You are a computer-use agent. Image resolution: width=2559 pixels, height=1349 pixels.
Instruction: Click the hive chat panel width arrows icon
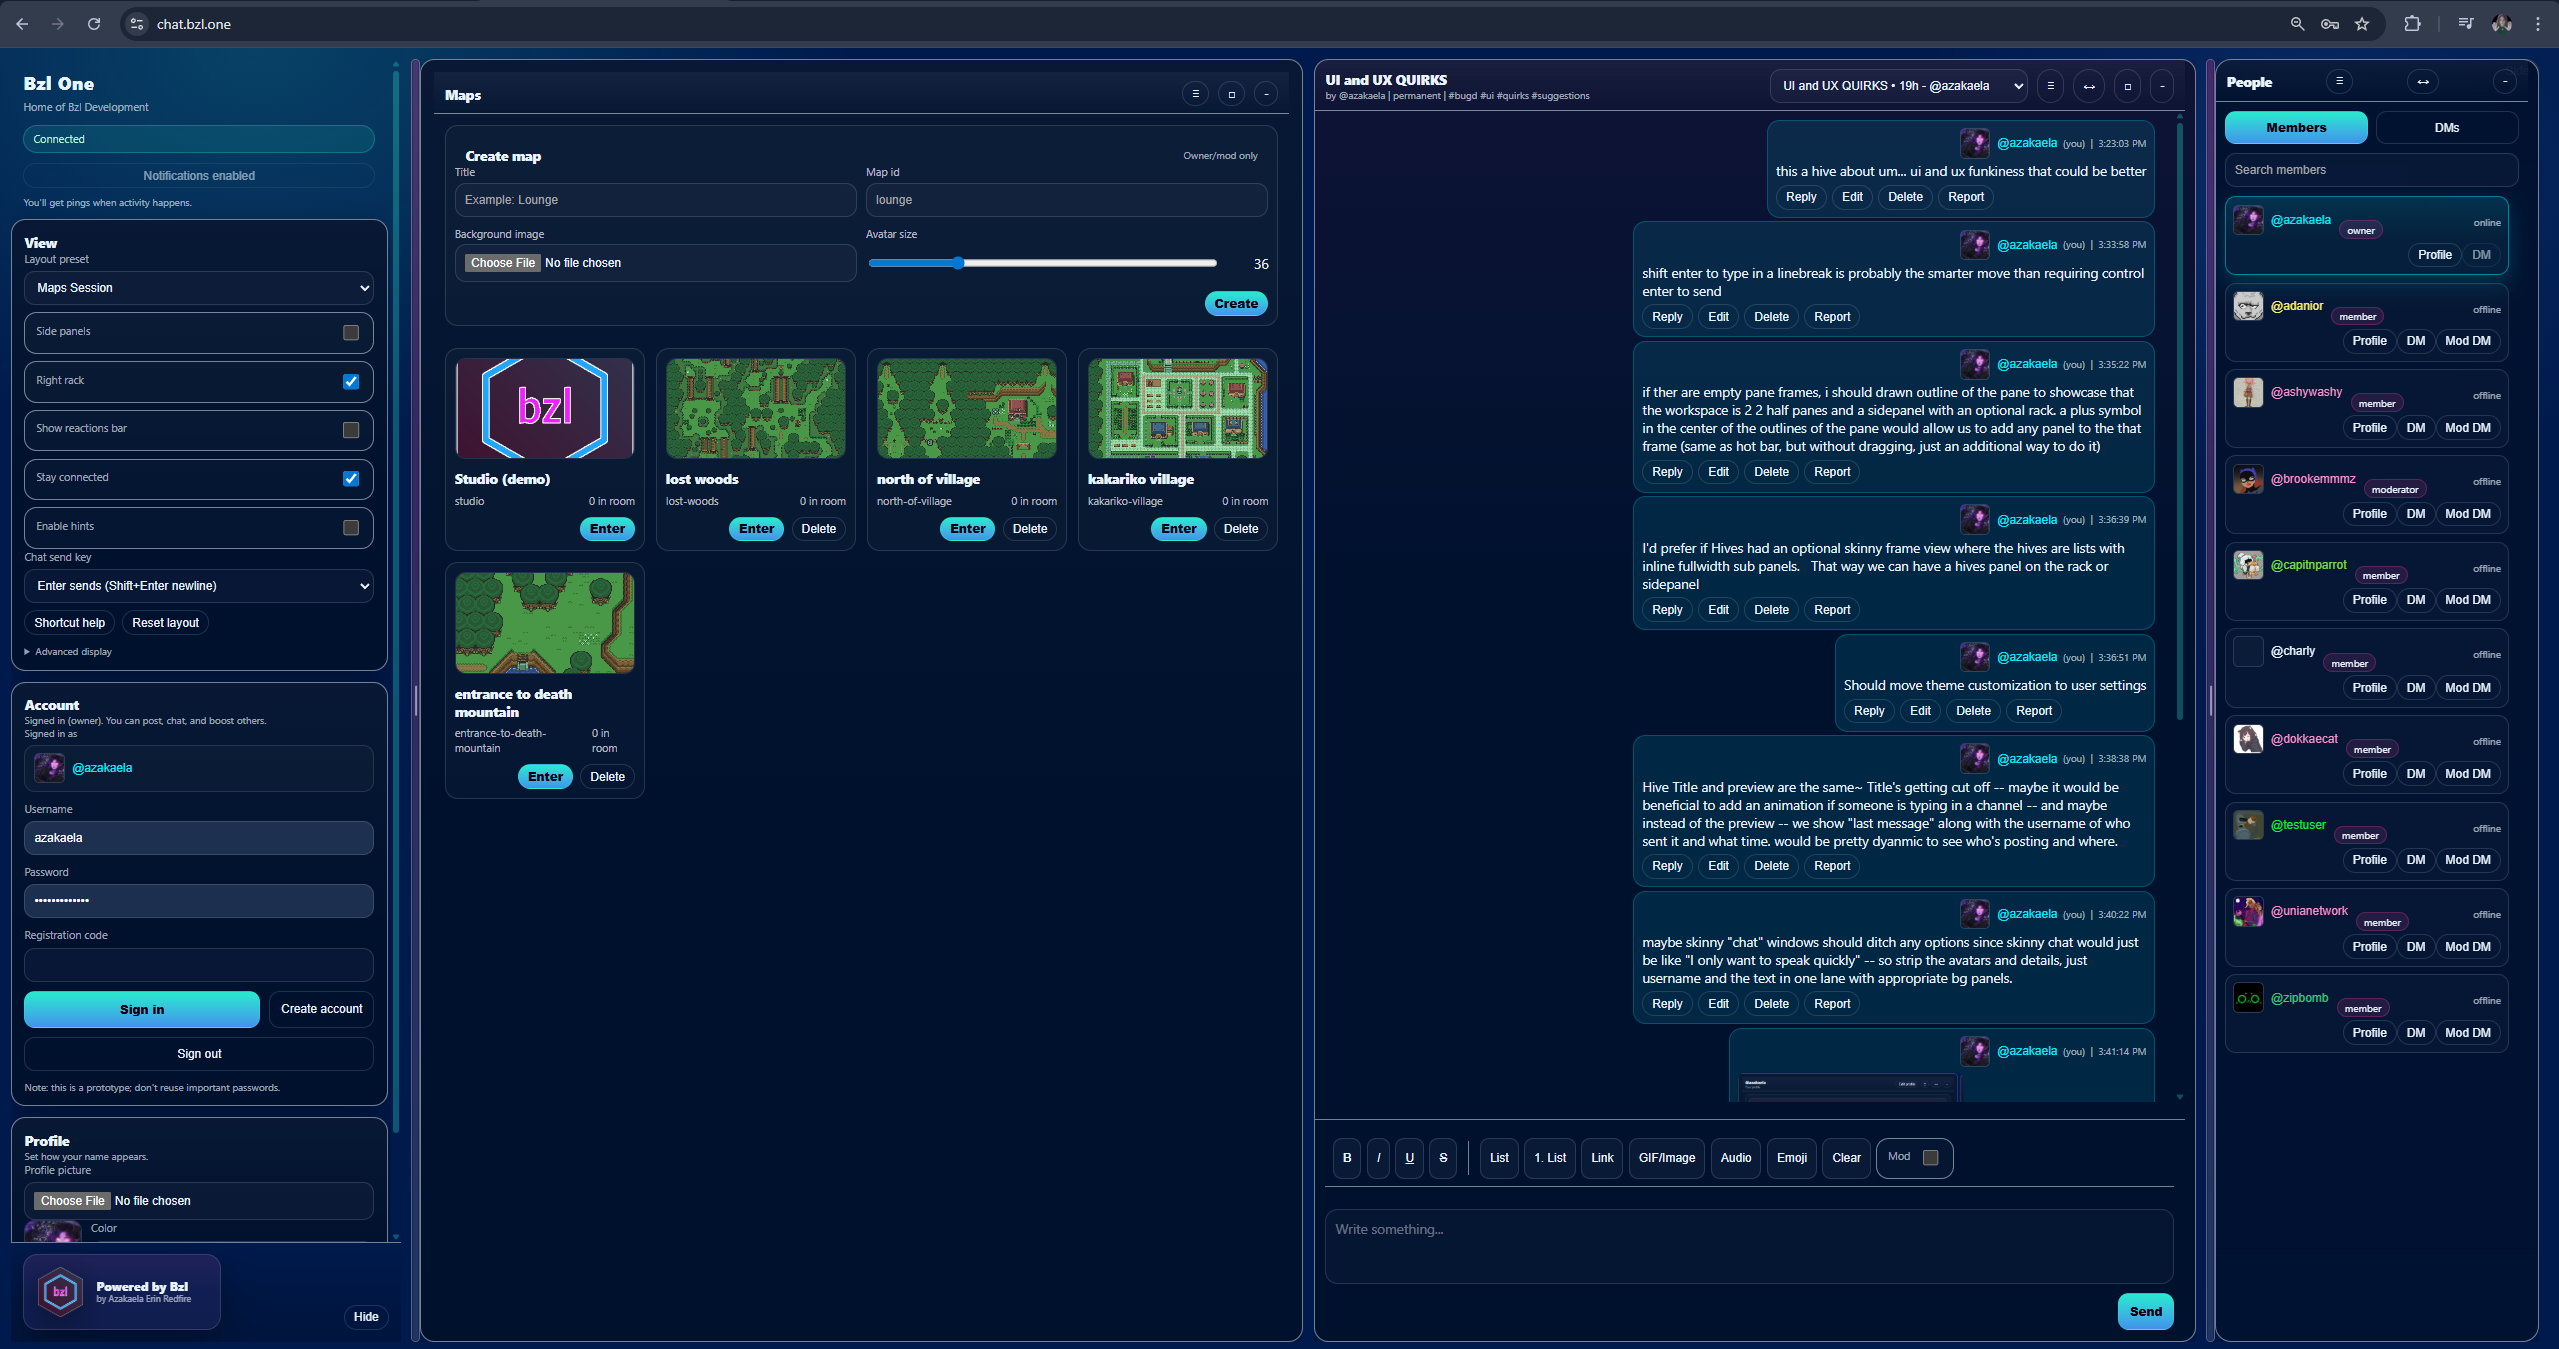pyautogui.click(x=2089, y=86)
